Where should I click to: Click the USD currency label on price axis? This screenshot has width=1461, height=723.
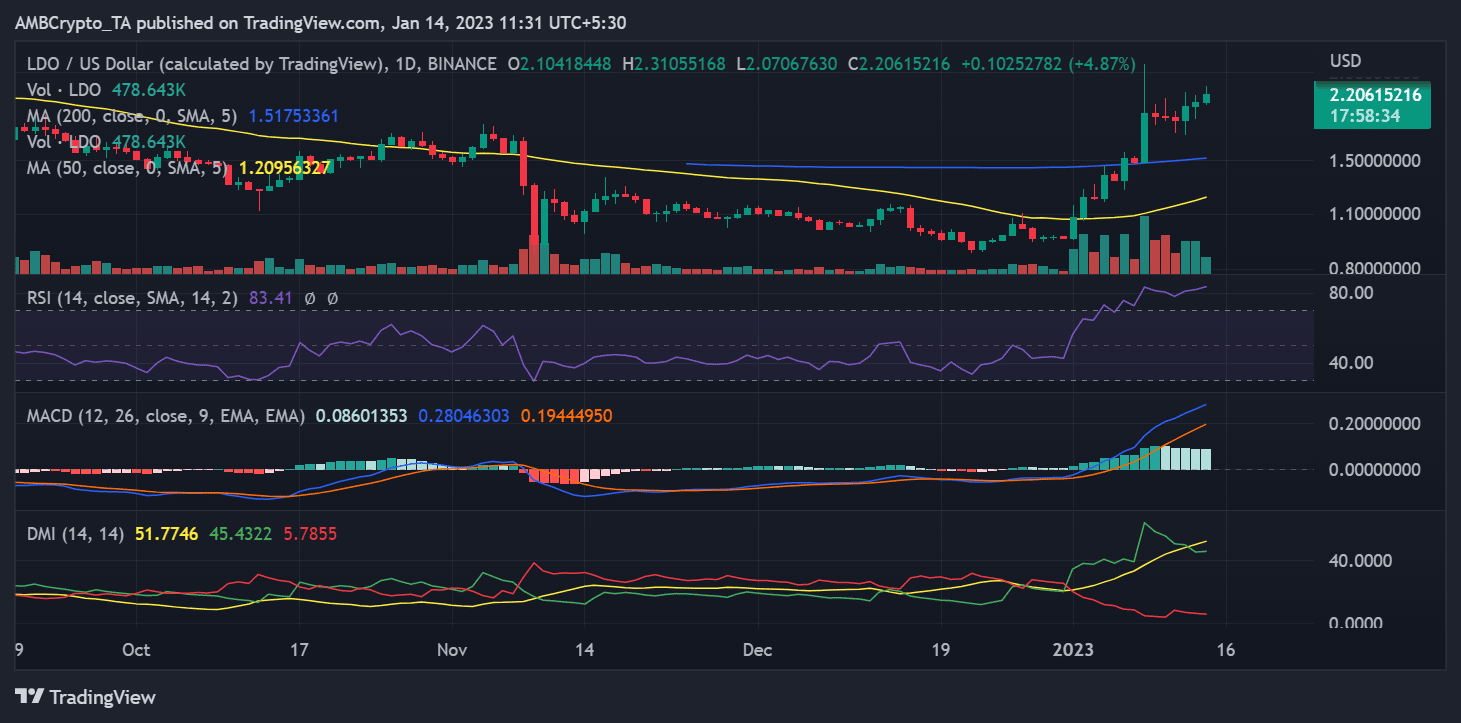pyautogui.click(x=1346, y=62)
